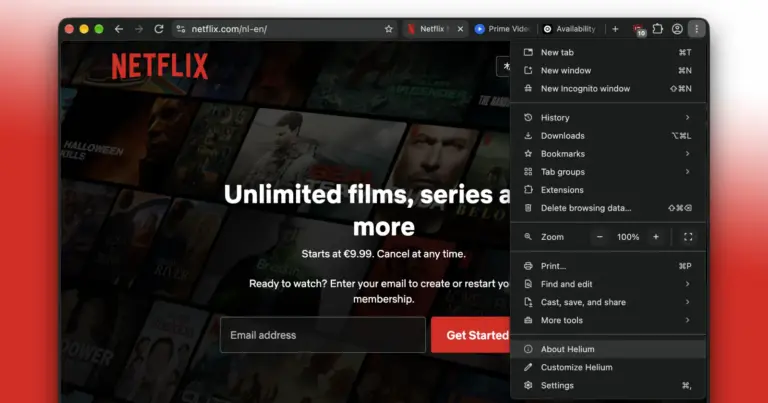Open the extension icon with badge 10
Screen dimensions: 768x403
(639, 30)
